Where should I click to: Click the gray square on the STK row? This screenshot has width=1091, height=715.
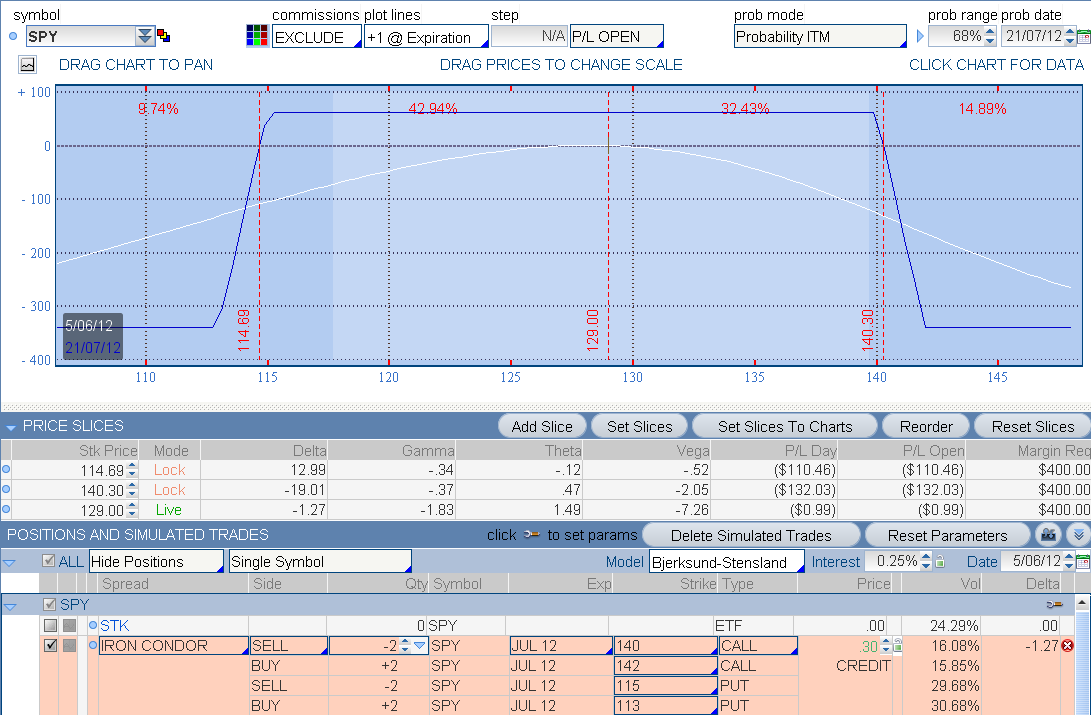(70, 625)
